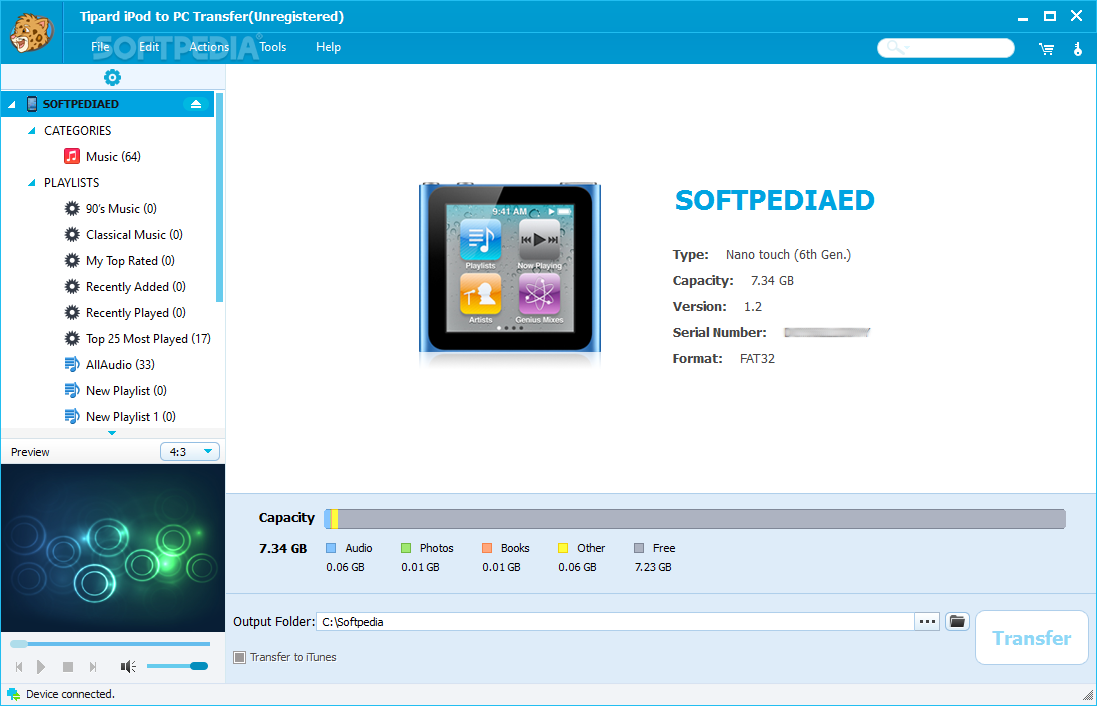Click the 'Device connected.' status text
Image resolution: width=1097 pixels, height=706 pixels.
70,694
